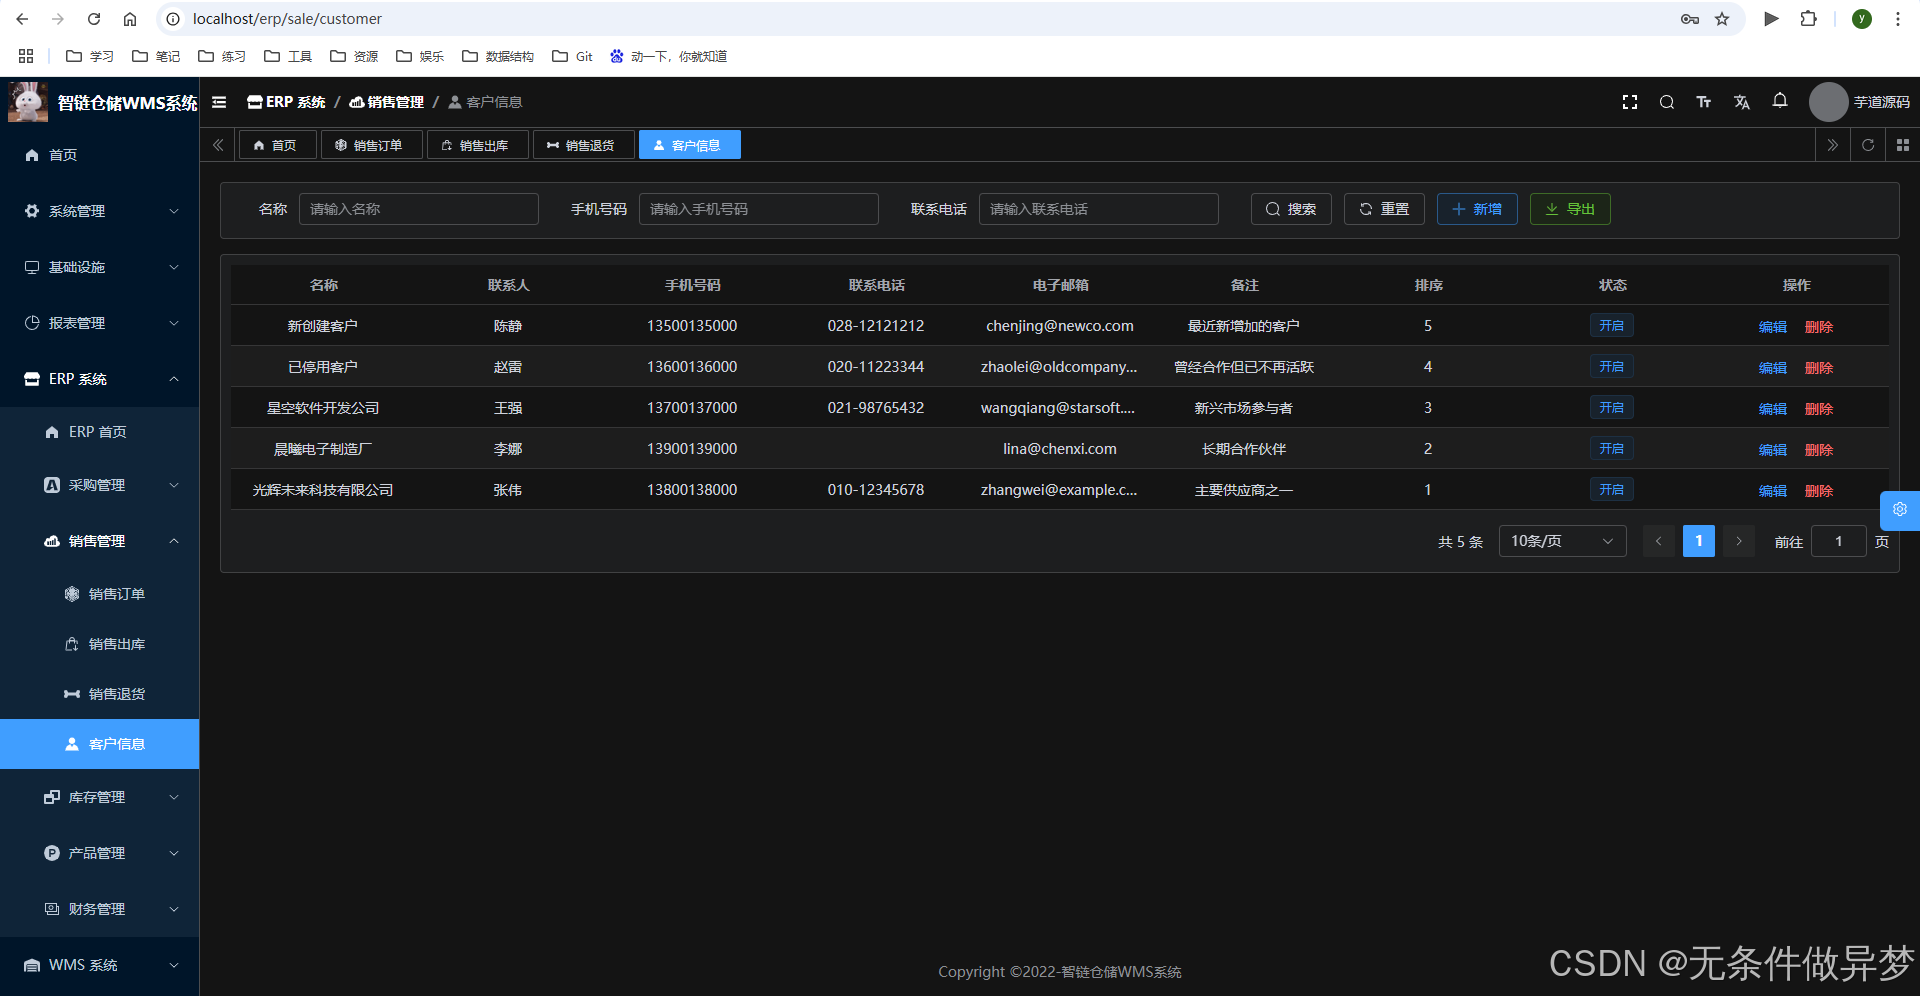The image size is (1920, 996).
Task: Toggle 开启 status for 晨曦电子制造厂
Action: [1611, 449]
